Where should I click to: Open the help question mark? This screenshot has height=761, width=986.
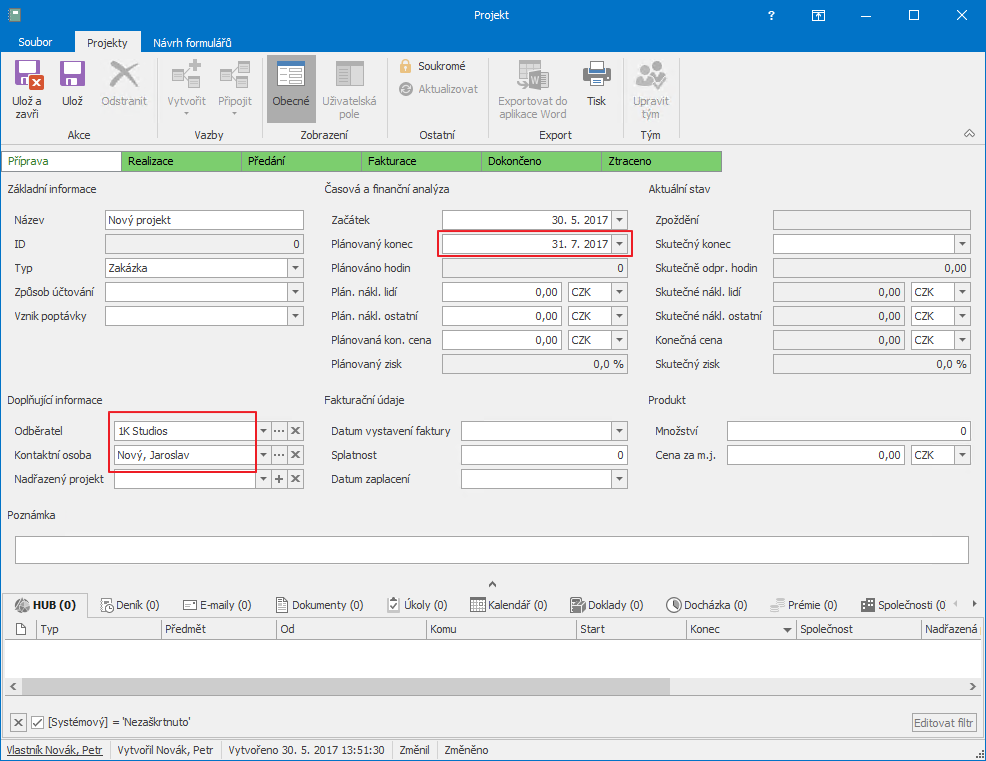pyautogui.click(x=771, y=16)
